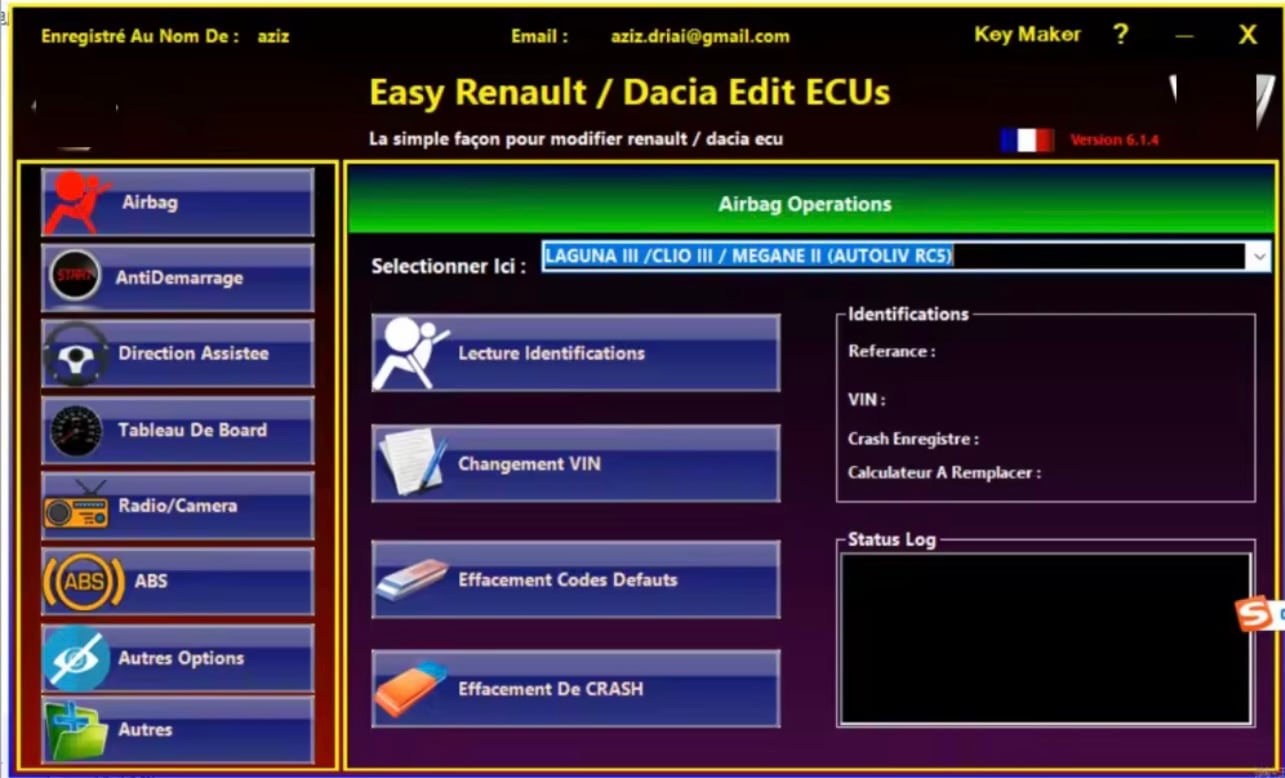
Task: Click the ABS warning light icon
Action: tap(84, 582)
